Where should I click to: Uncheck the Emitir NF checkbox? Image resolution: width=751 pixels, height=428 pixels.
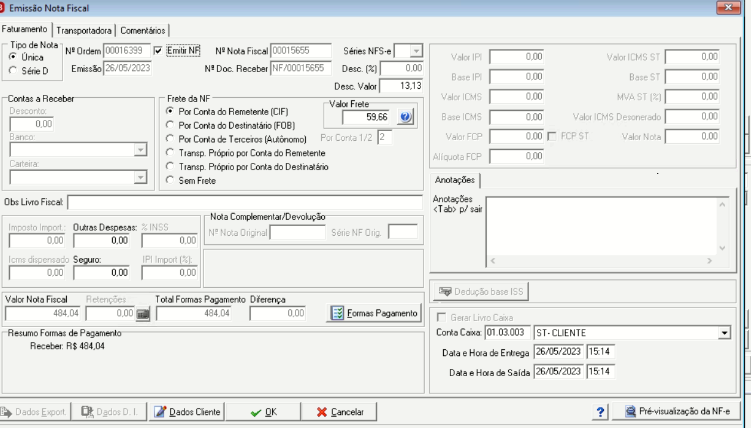158,51
